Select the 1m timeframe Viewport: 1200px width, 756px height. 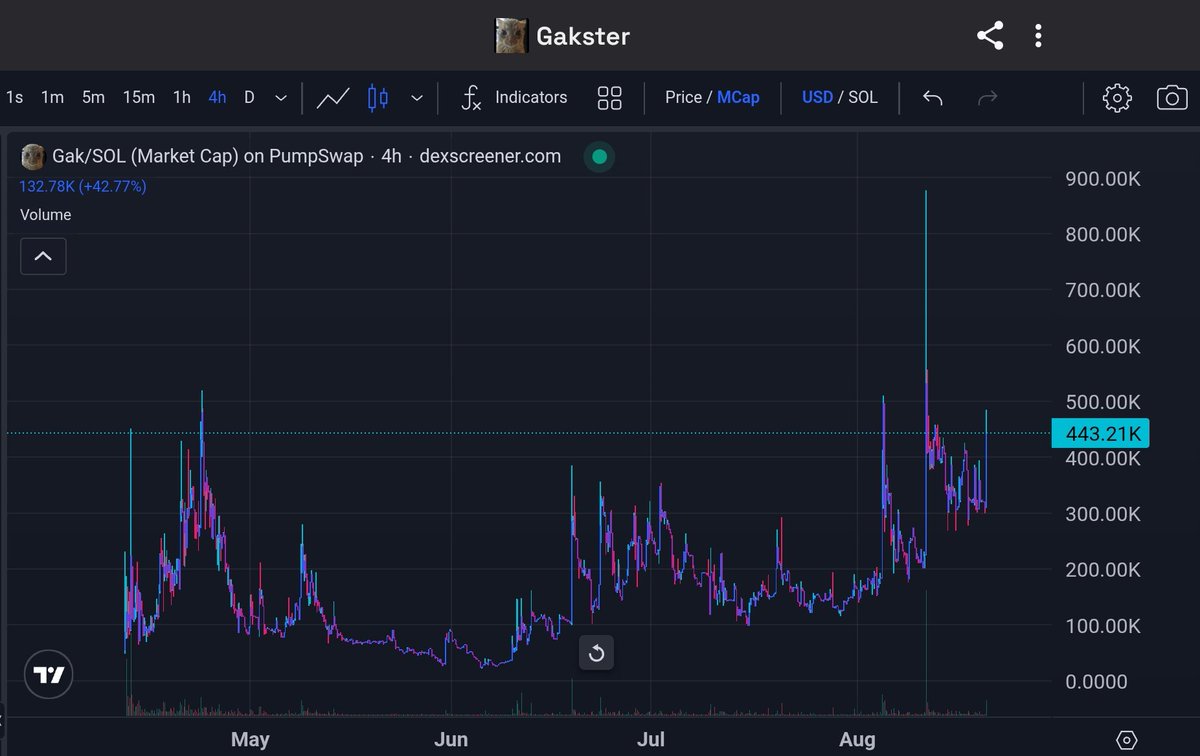coord(52,97)
